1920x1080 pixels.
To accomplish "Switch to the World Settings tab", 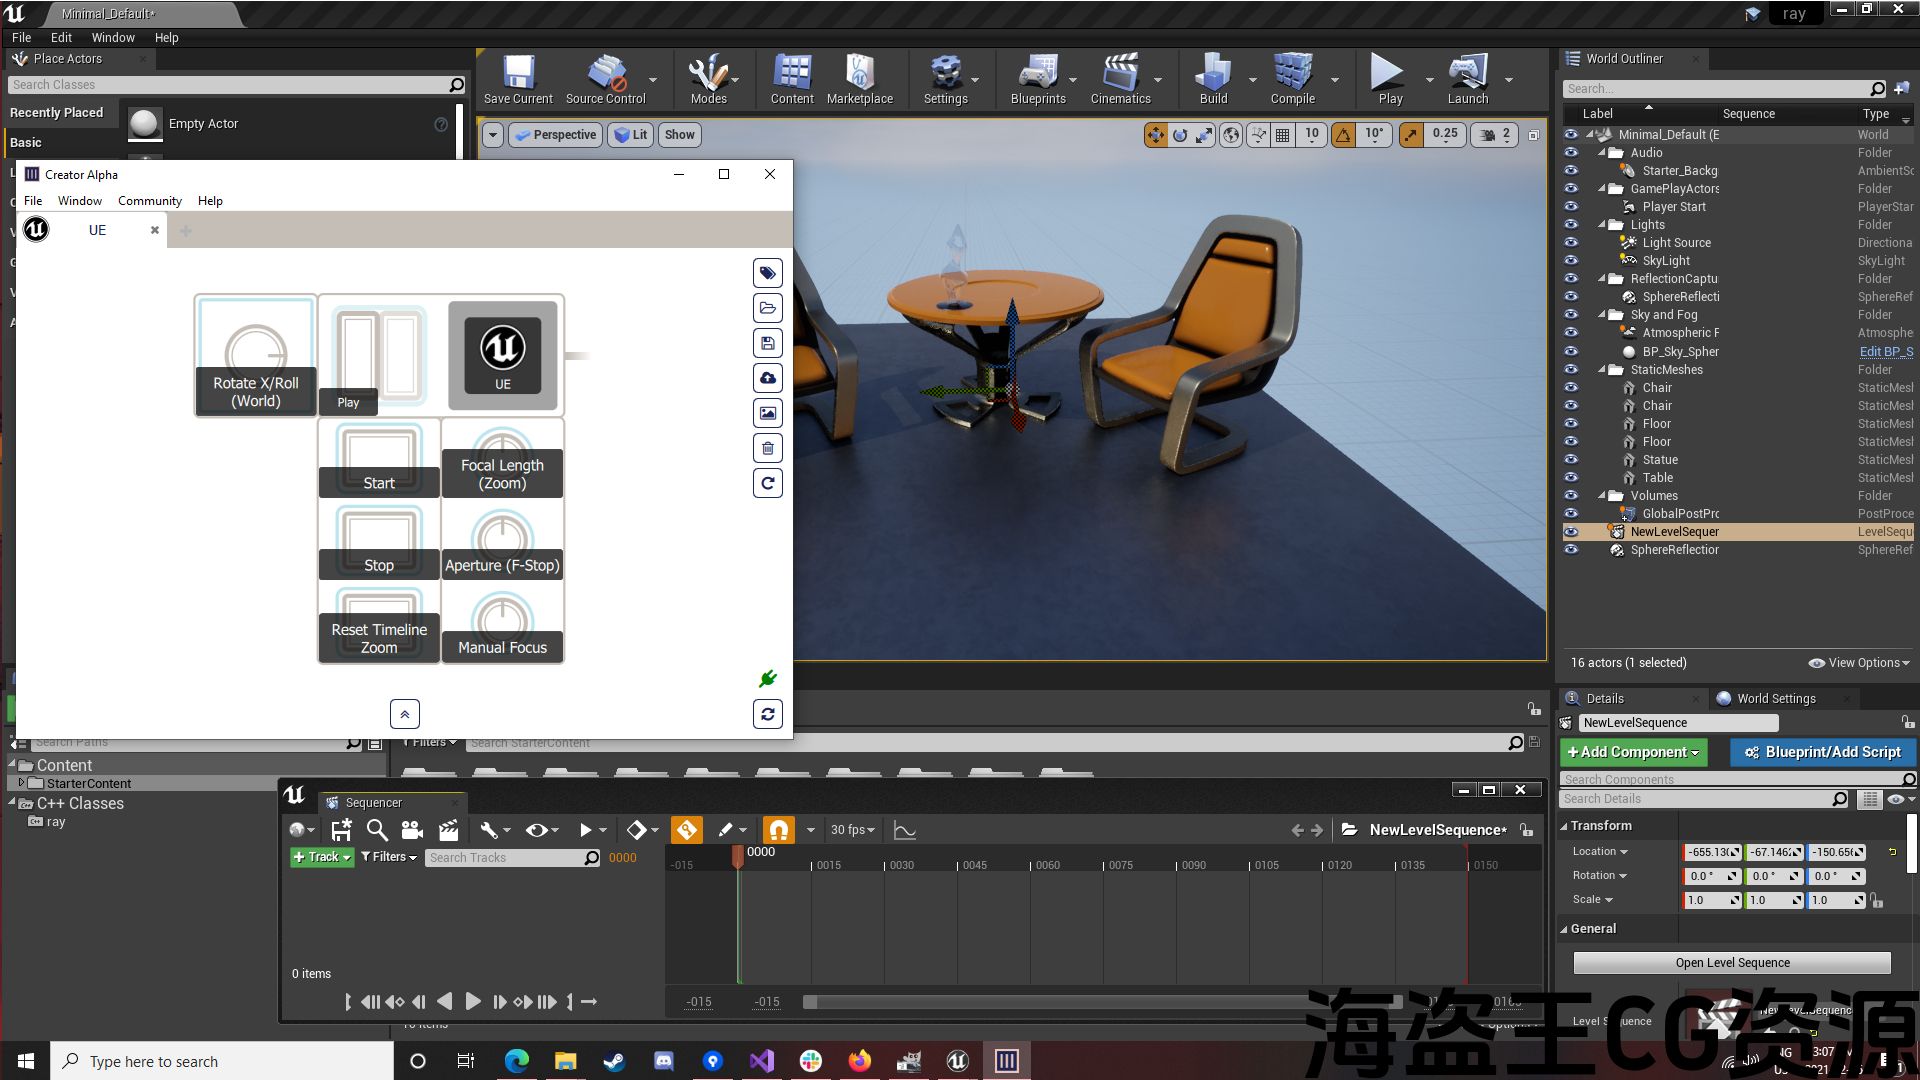I will point(1775,699).
